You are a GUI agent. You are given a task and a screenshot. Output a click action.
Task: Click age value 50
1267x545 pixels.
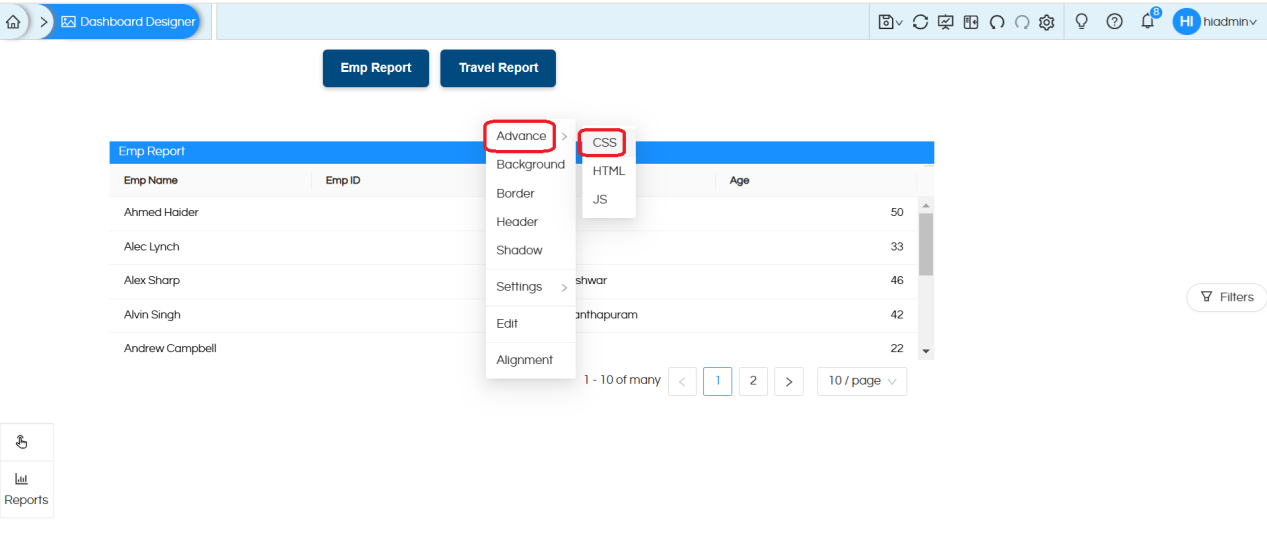[897, 213]
